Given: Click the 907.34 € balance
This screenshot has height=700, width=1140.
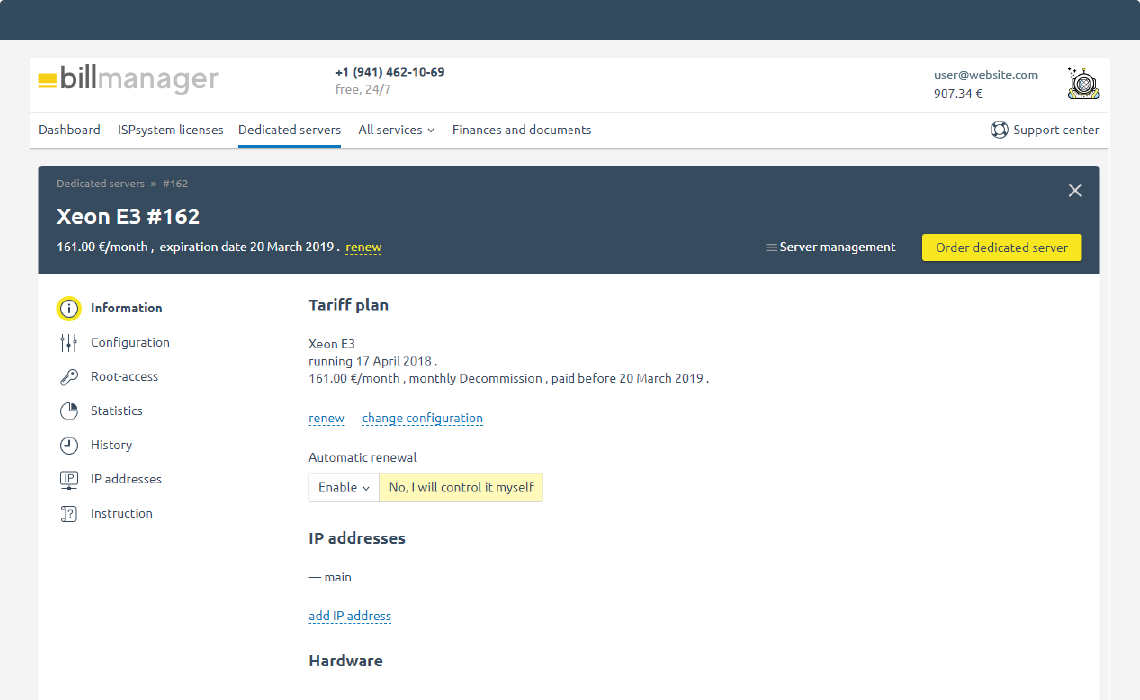Looking at the screenshot, I should pyautogui.click(x=958, y=94).
